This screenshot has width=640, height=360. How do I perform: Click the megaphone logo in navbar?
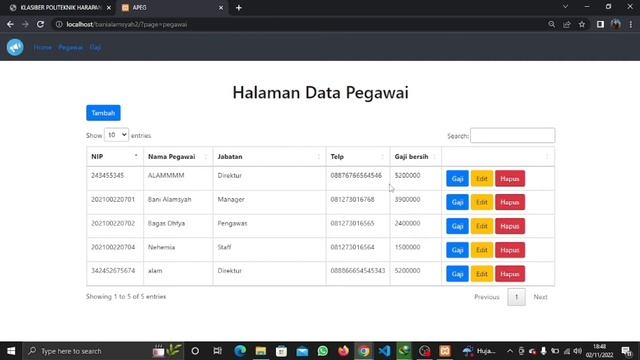pos(15,47)
